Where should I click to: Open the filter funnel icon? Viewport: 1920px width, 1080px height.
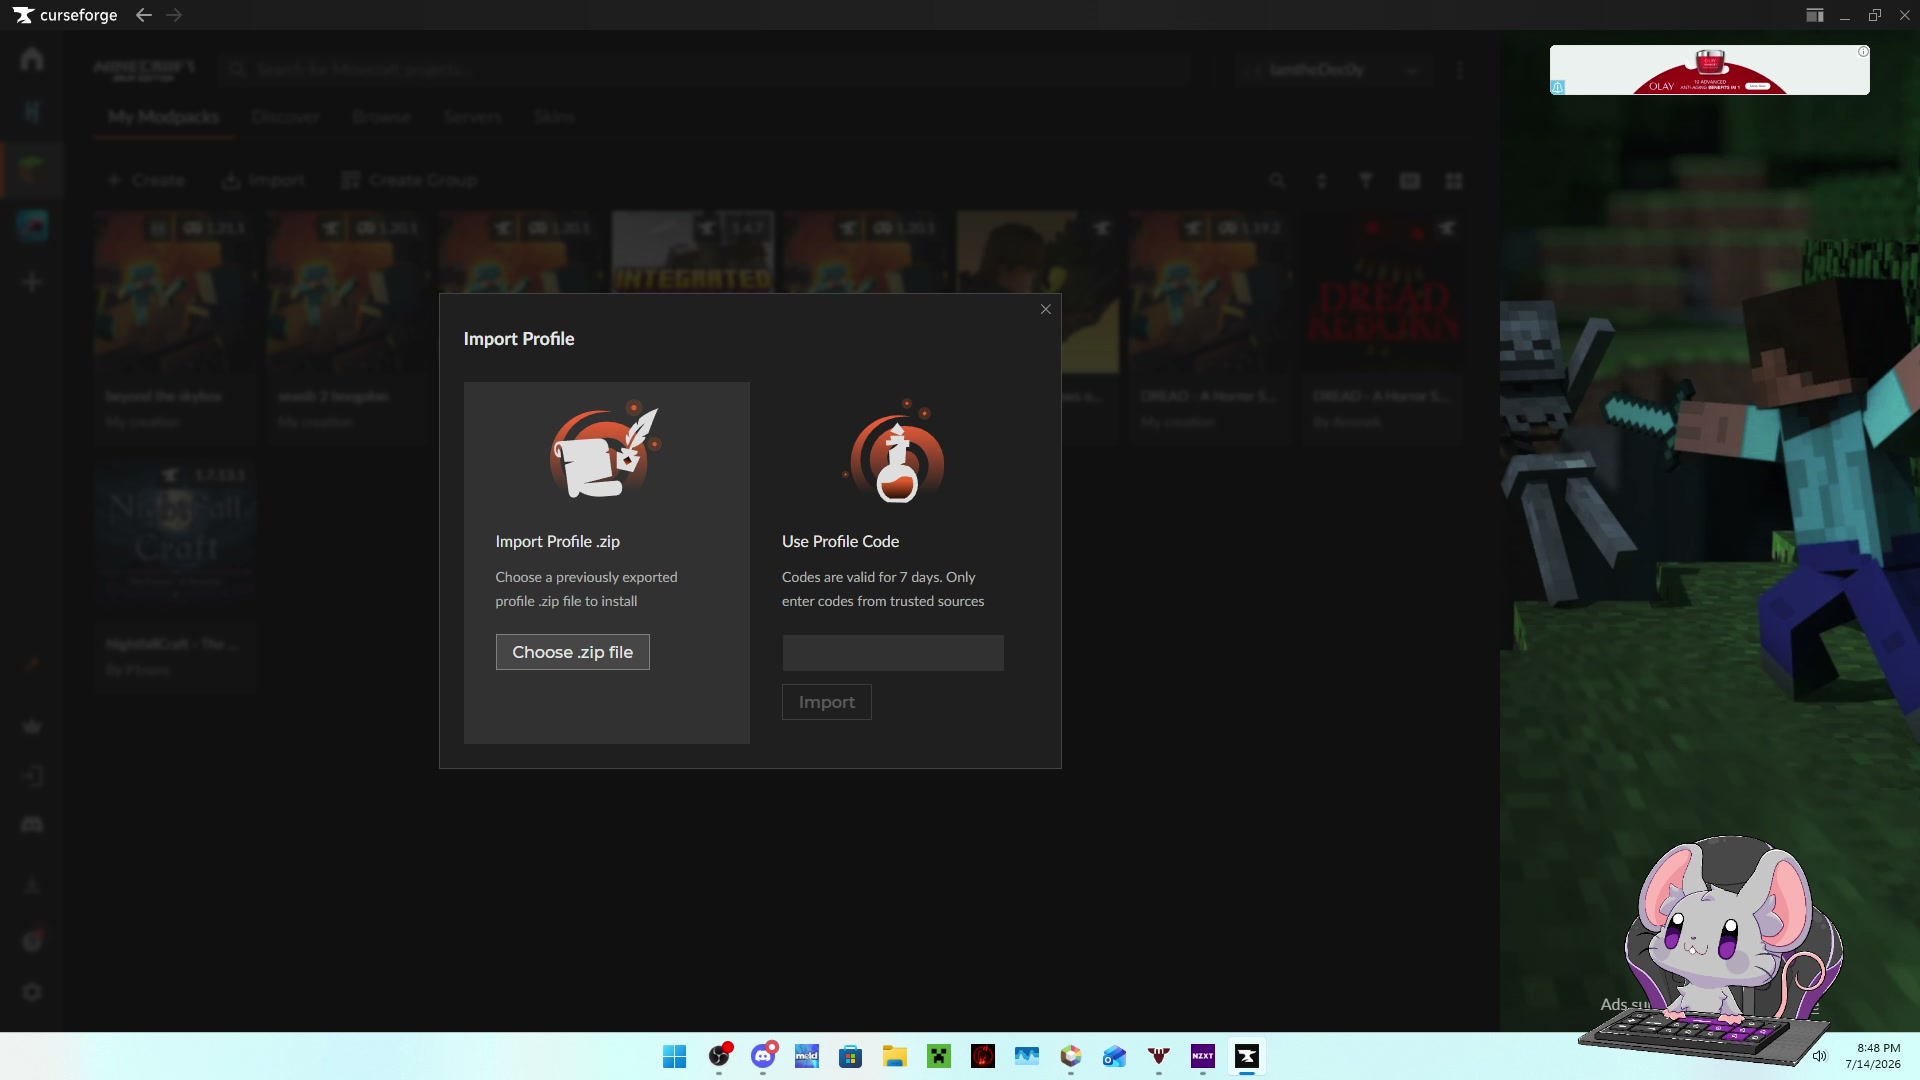(x=1365, y=181)
